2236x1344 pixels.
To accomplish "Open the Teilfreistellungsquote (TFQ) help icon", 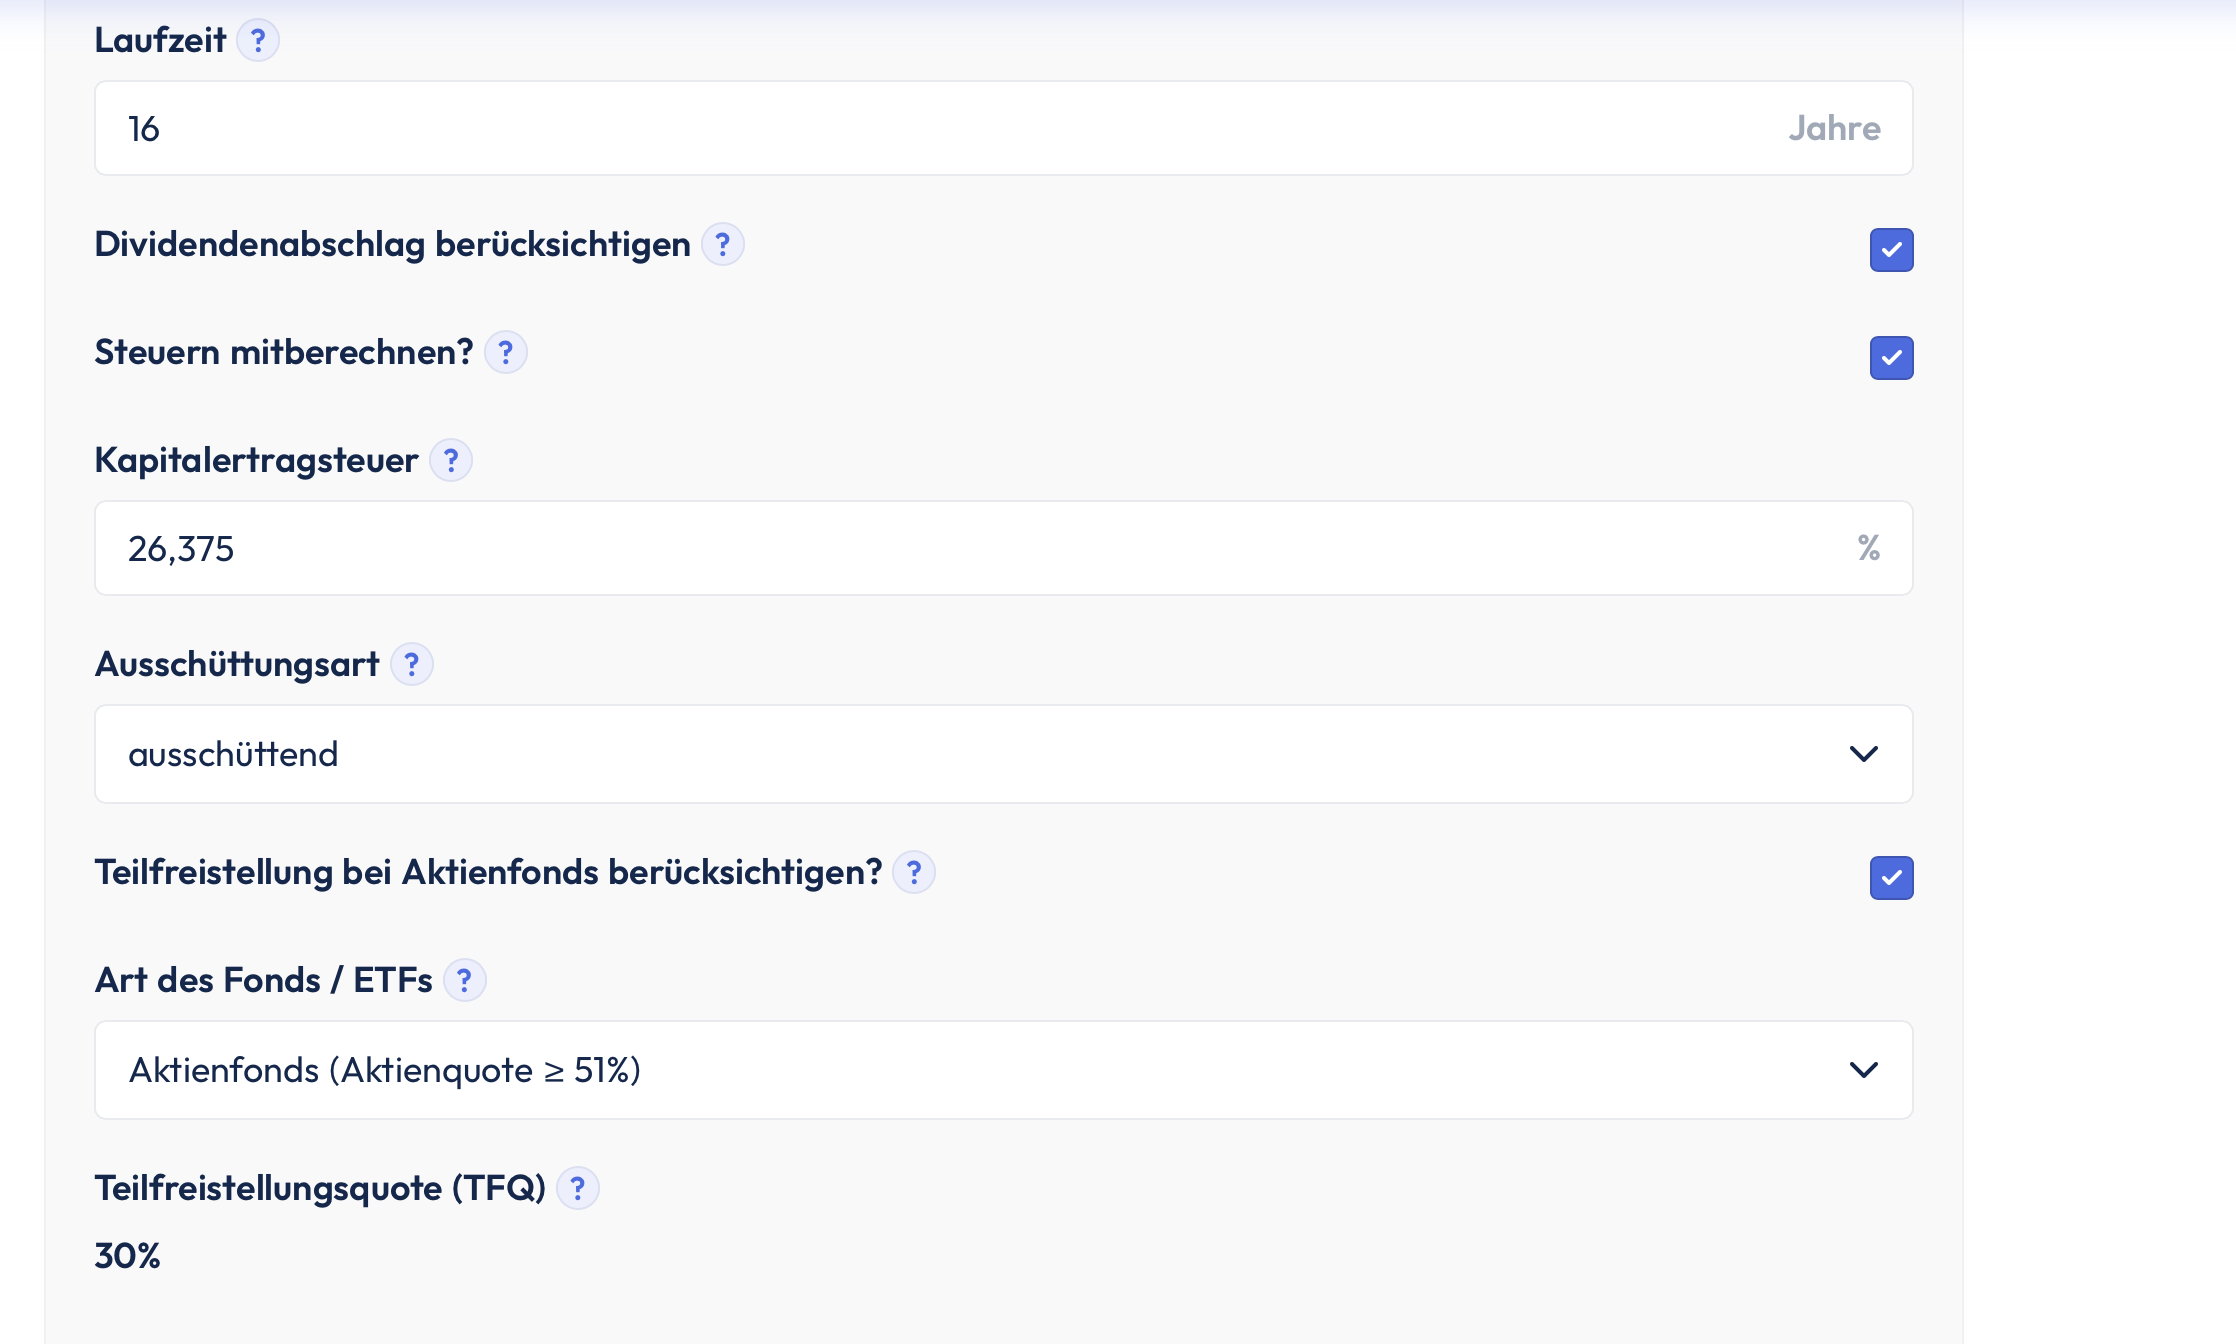I will (x=577, y=1189).
